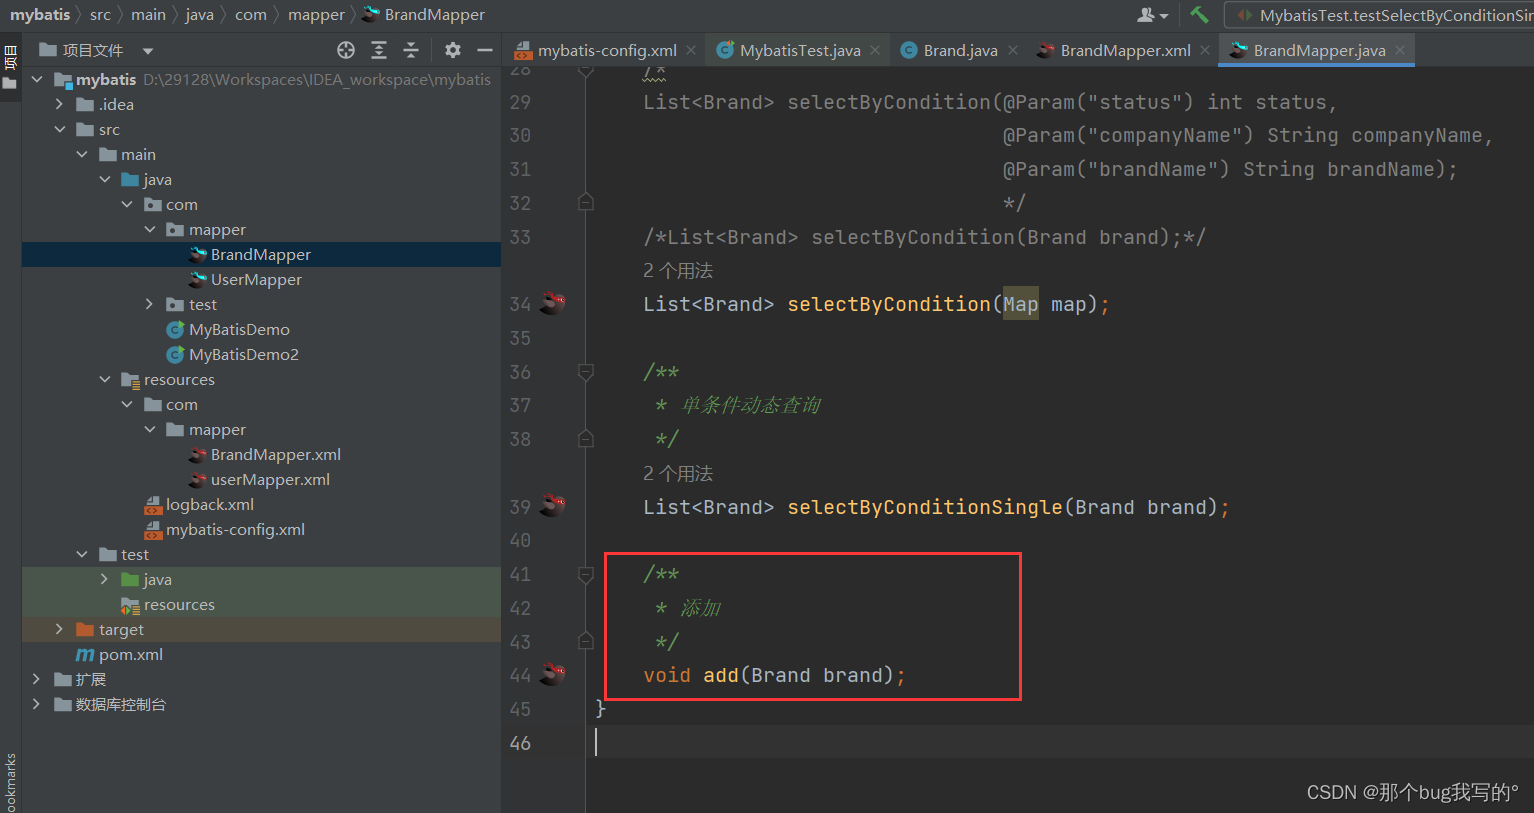Fold the comment at line 36
1534x813 pixels.
coord(586,372)
